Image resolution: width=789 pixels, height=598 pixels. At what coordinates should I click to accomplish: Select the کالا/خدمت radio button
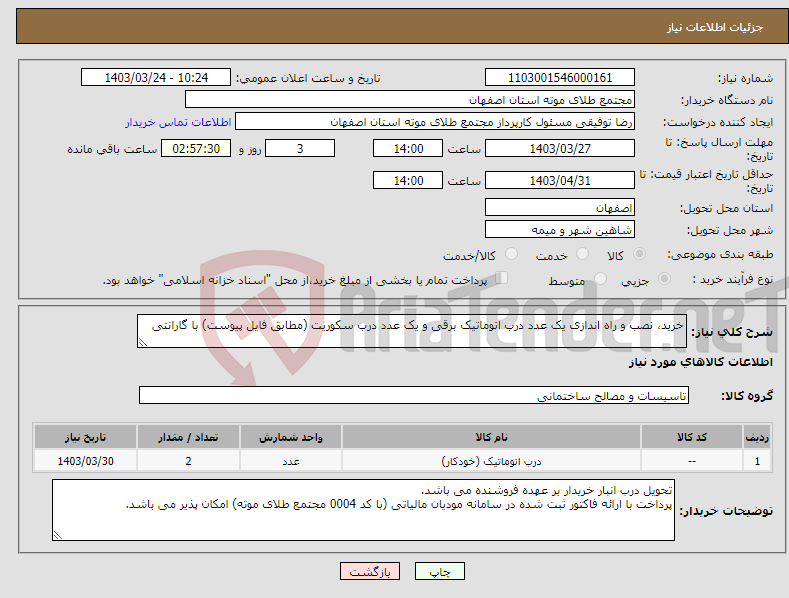point(511,254)
